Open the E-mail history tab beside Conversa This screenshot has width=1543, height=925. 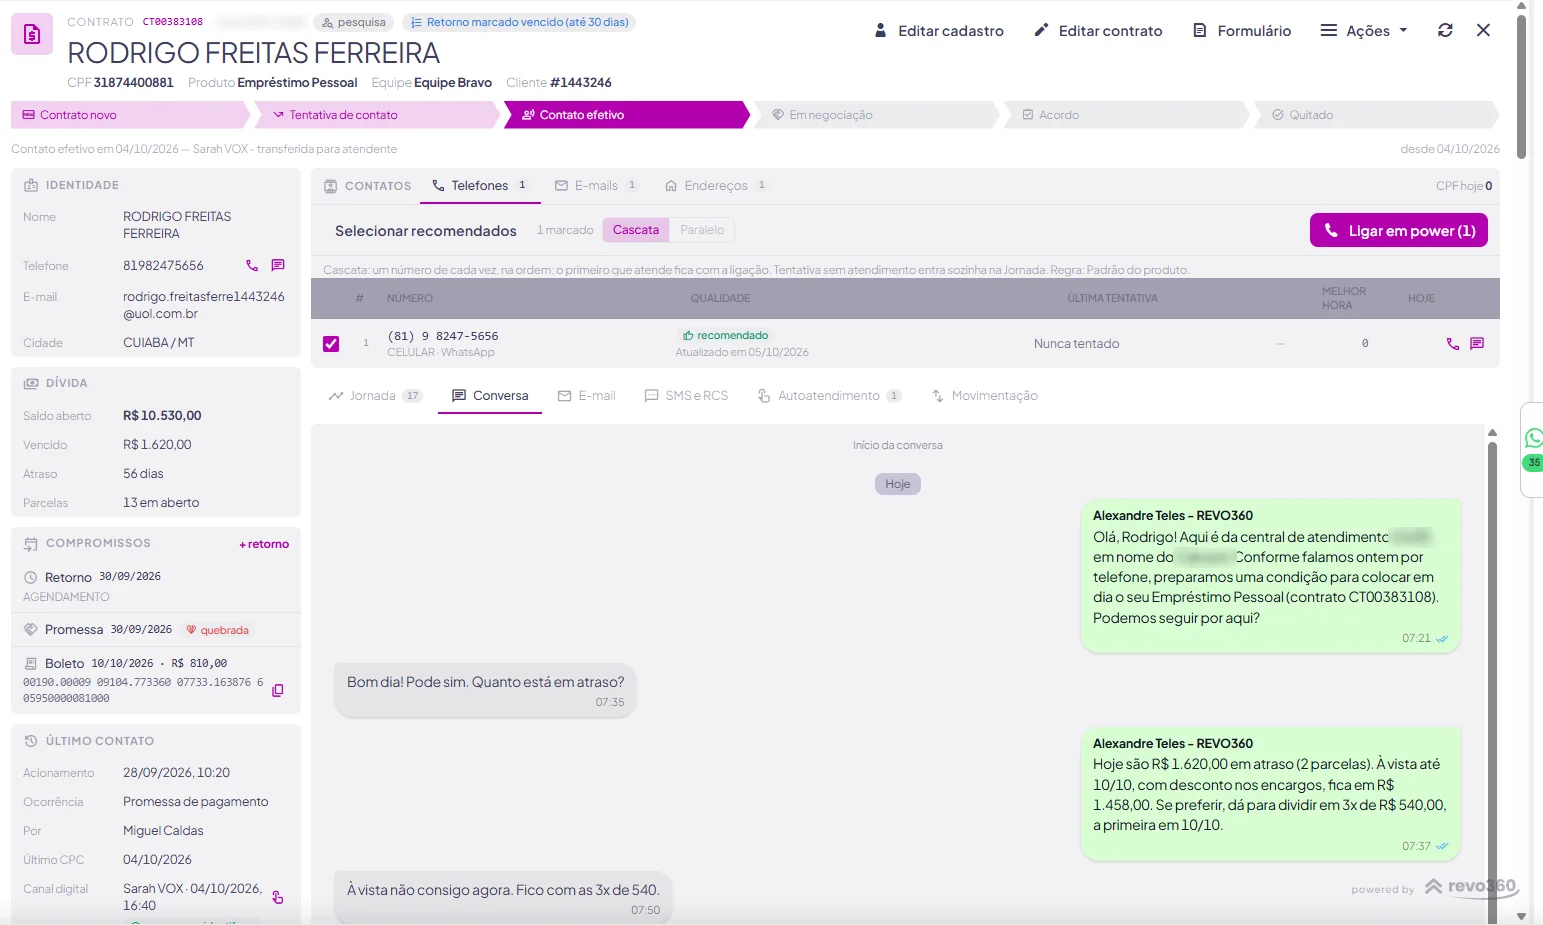click(587, 396)
